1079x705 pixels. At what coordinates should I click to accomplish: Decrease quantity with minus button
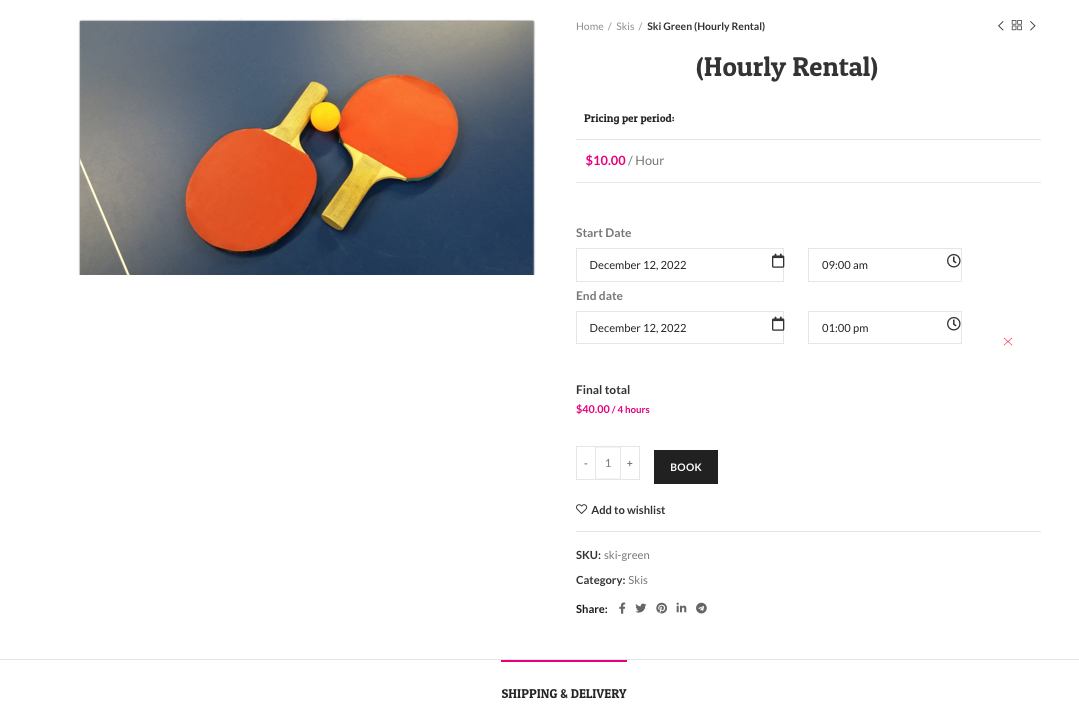[x=586, y=463]
